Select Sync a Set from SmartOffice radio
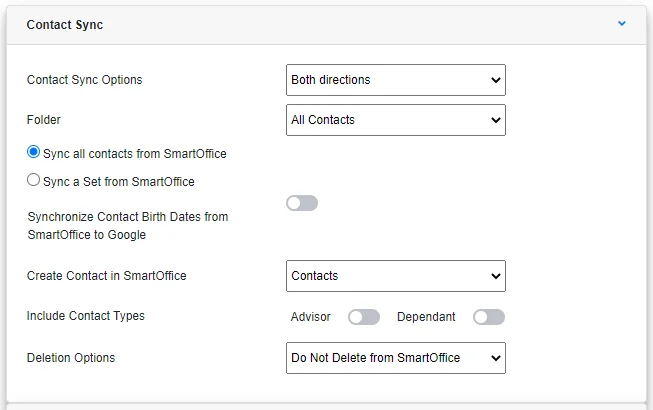 pos(33,180)
